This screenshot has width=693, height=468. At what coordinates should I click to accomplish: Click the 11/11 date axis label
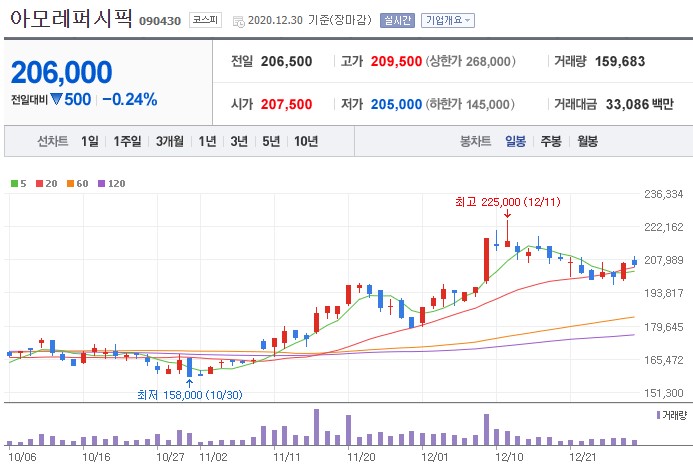click(287, 457)
